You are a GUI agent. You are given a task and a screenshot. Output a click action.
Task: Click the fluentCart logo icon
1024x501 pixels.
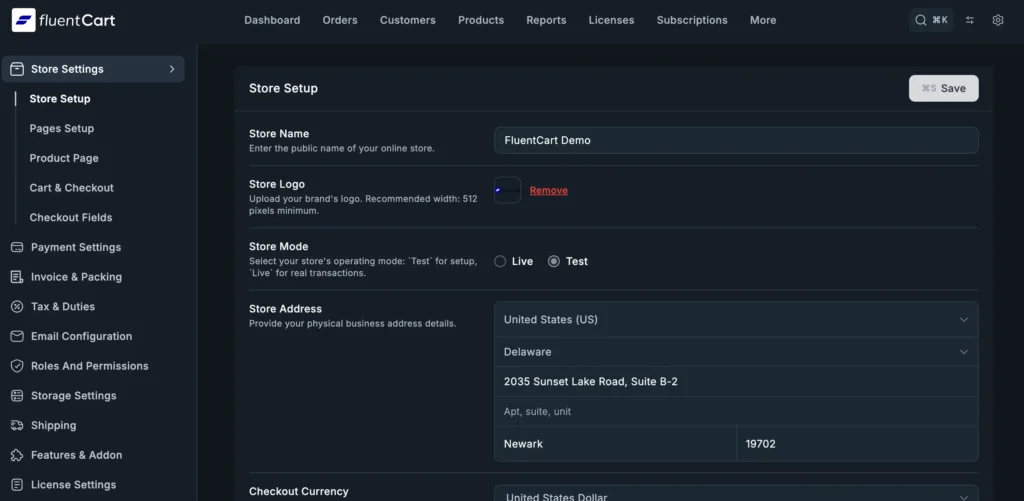23,20
